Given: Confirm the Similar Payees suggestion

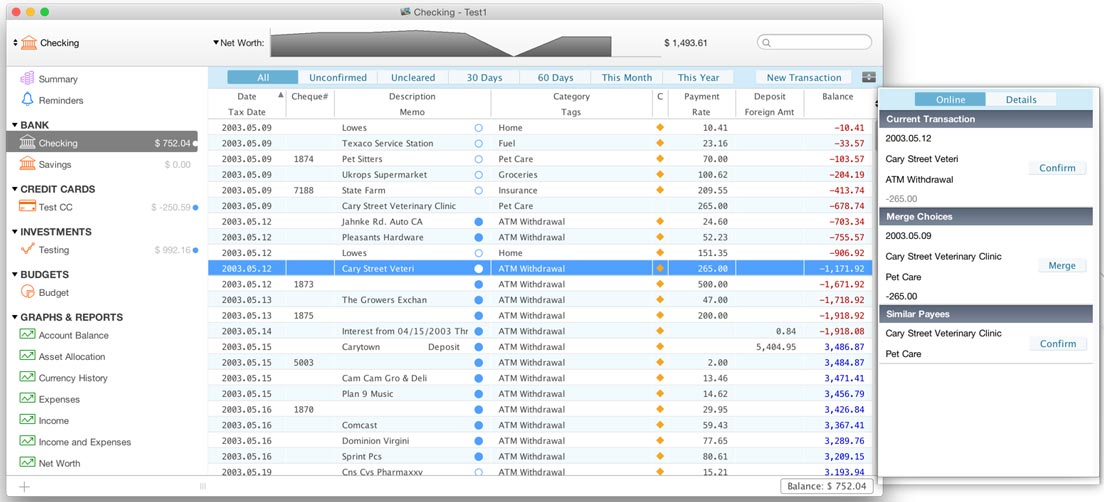Looking at the screenshot, I should [x=1058, y=344].
